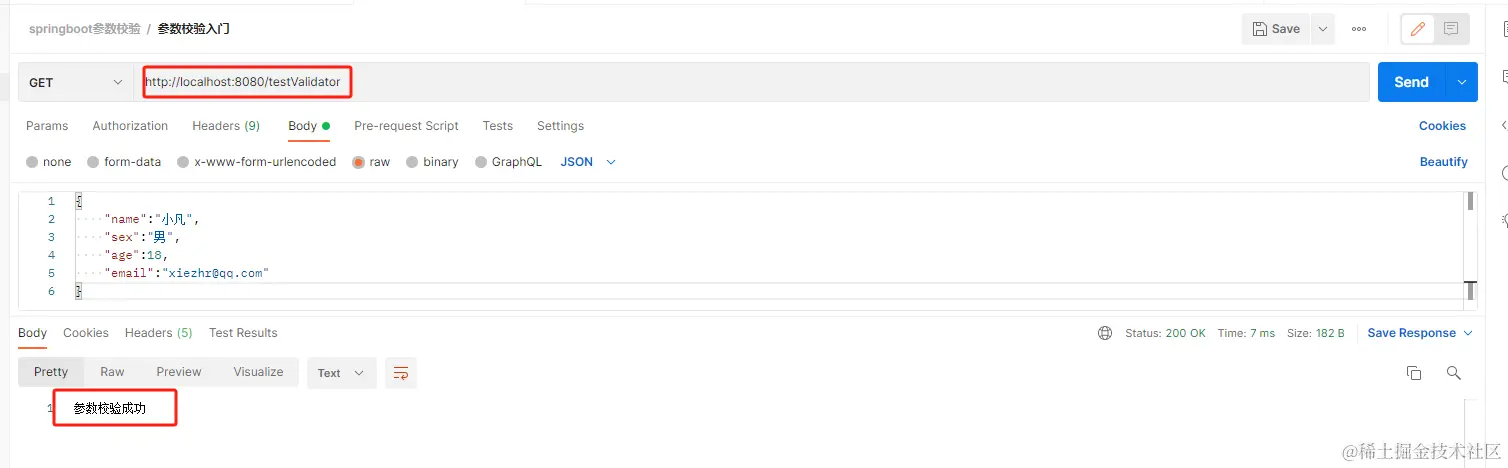Open the Cookies link
This screenshot has height=468, width=1508.
[x=1442, y=126]
